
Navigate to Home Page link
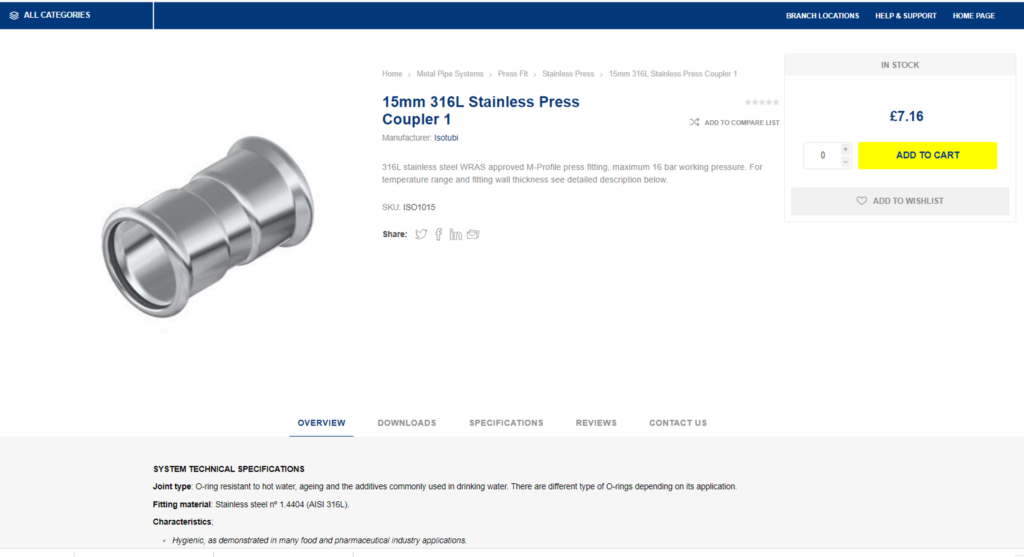[x=973, y=16]
